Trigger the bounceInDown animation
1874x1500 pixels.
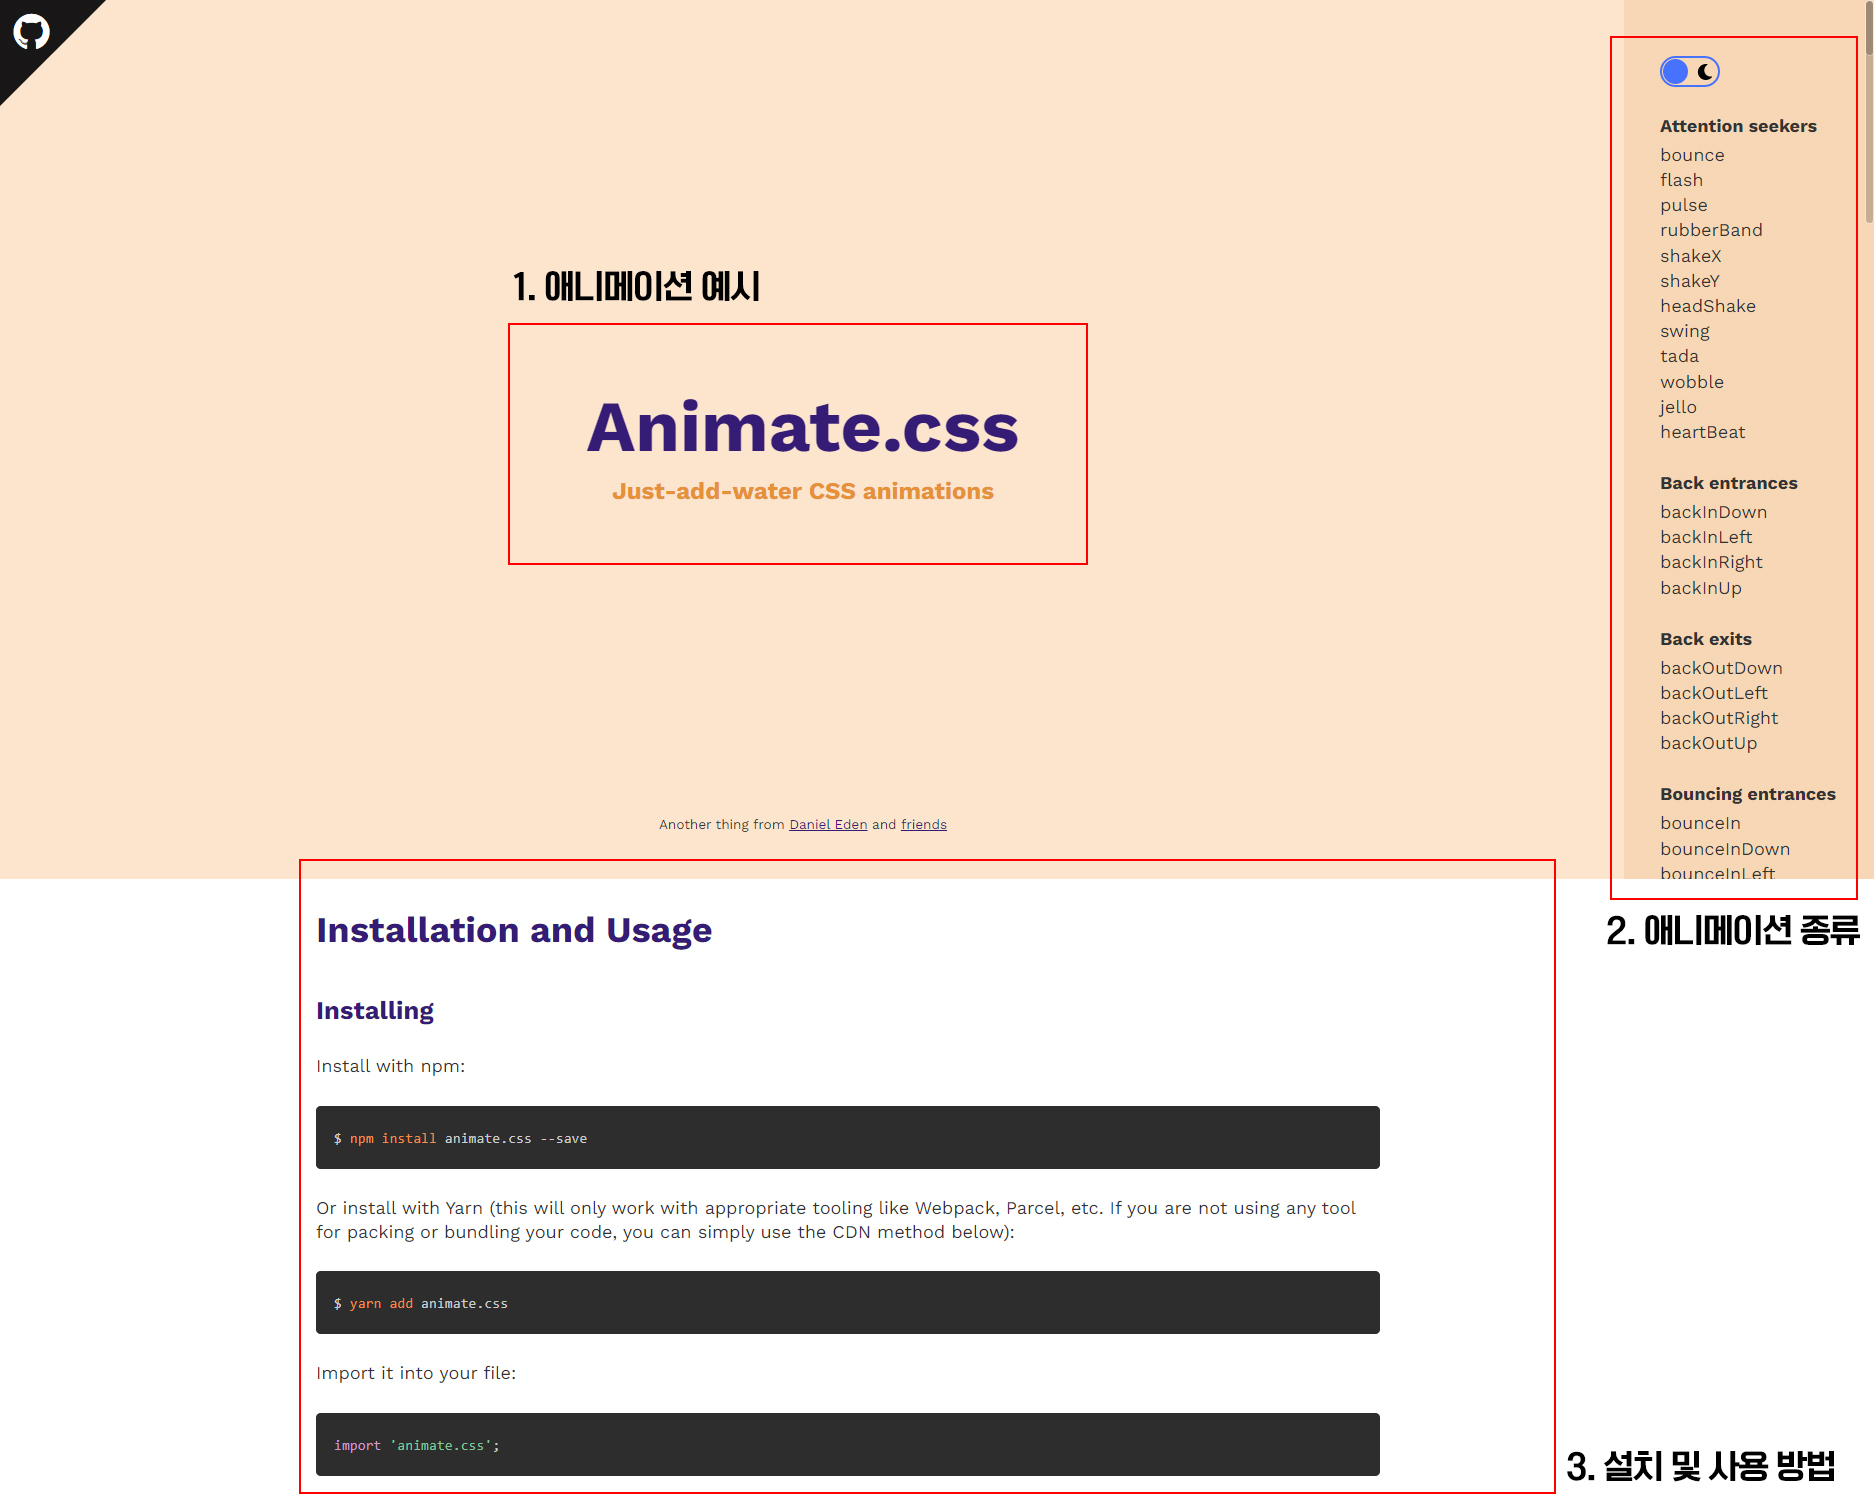1725,849
